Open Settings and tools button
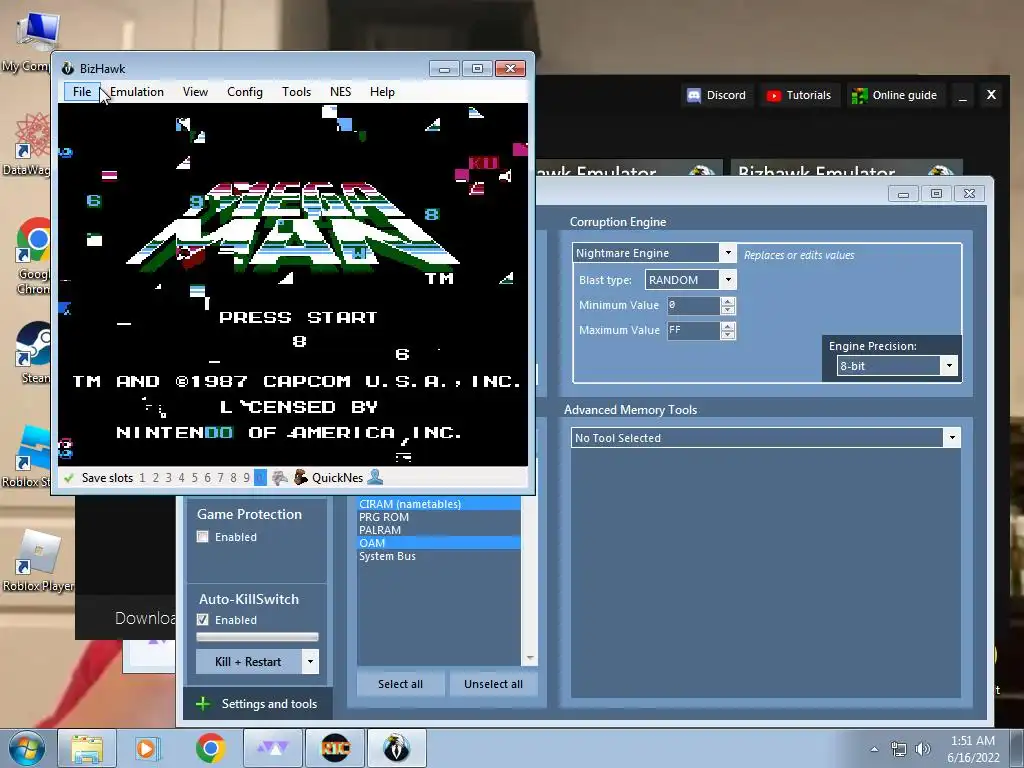This screenshot has height=768, width=1024. [257, 703]
